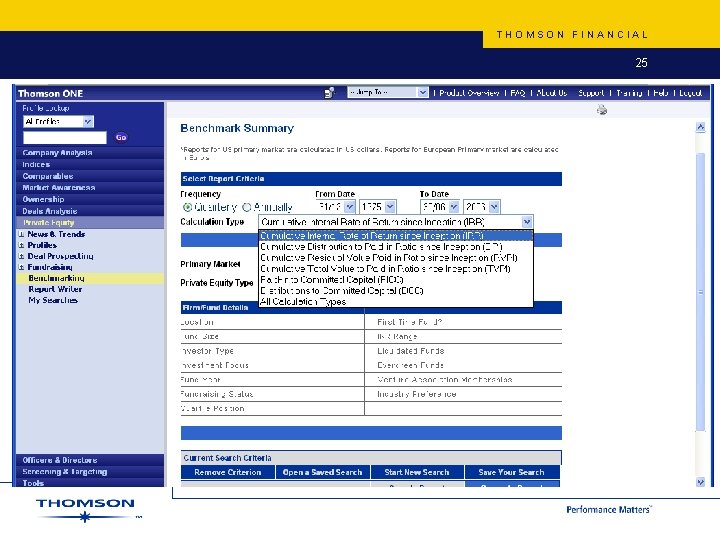Open Company Analysis in sidebar

[90, 152]
